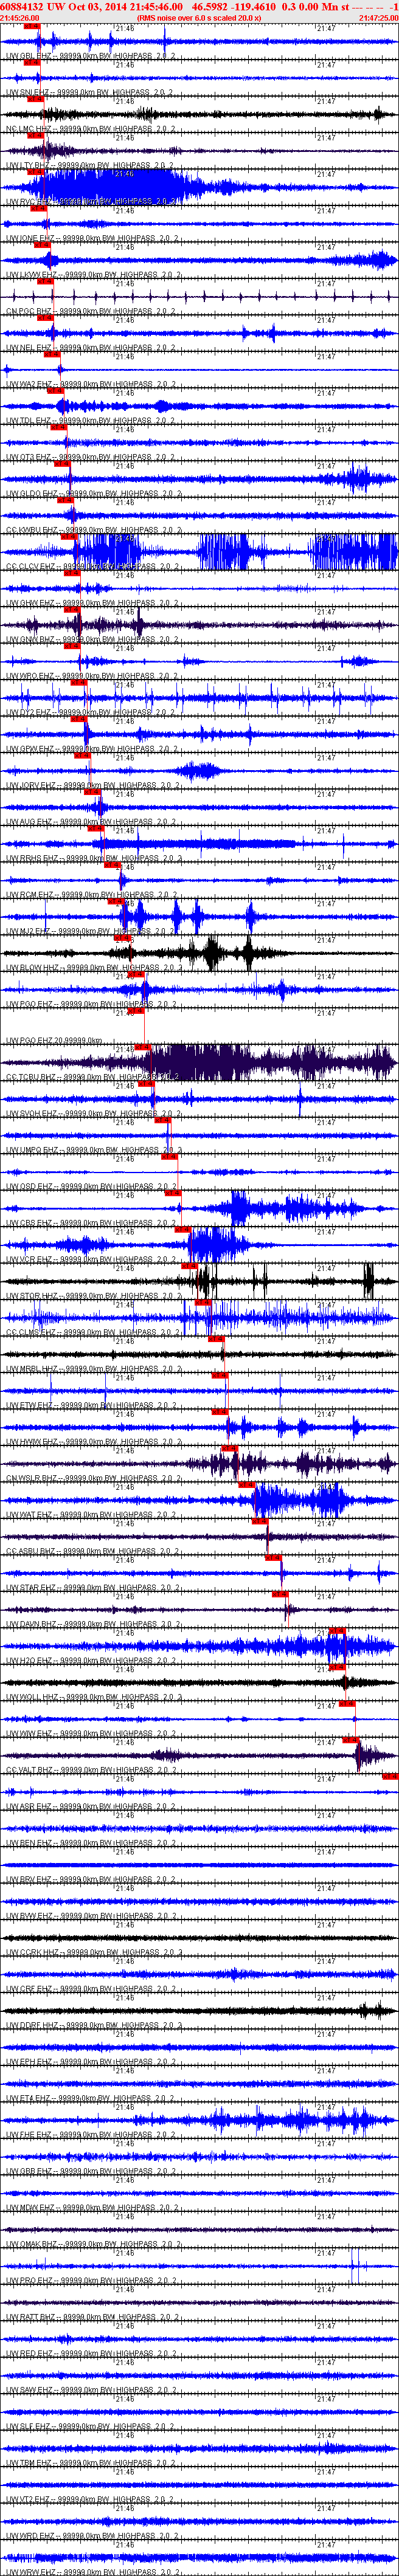Select the UW BEN EHZ trace label
The width and height of the screenshot is (399, 2576).
tap(90, 1844)
